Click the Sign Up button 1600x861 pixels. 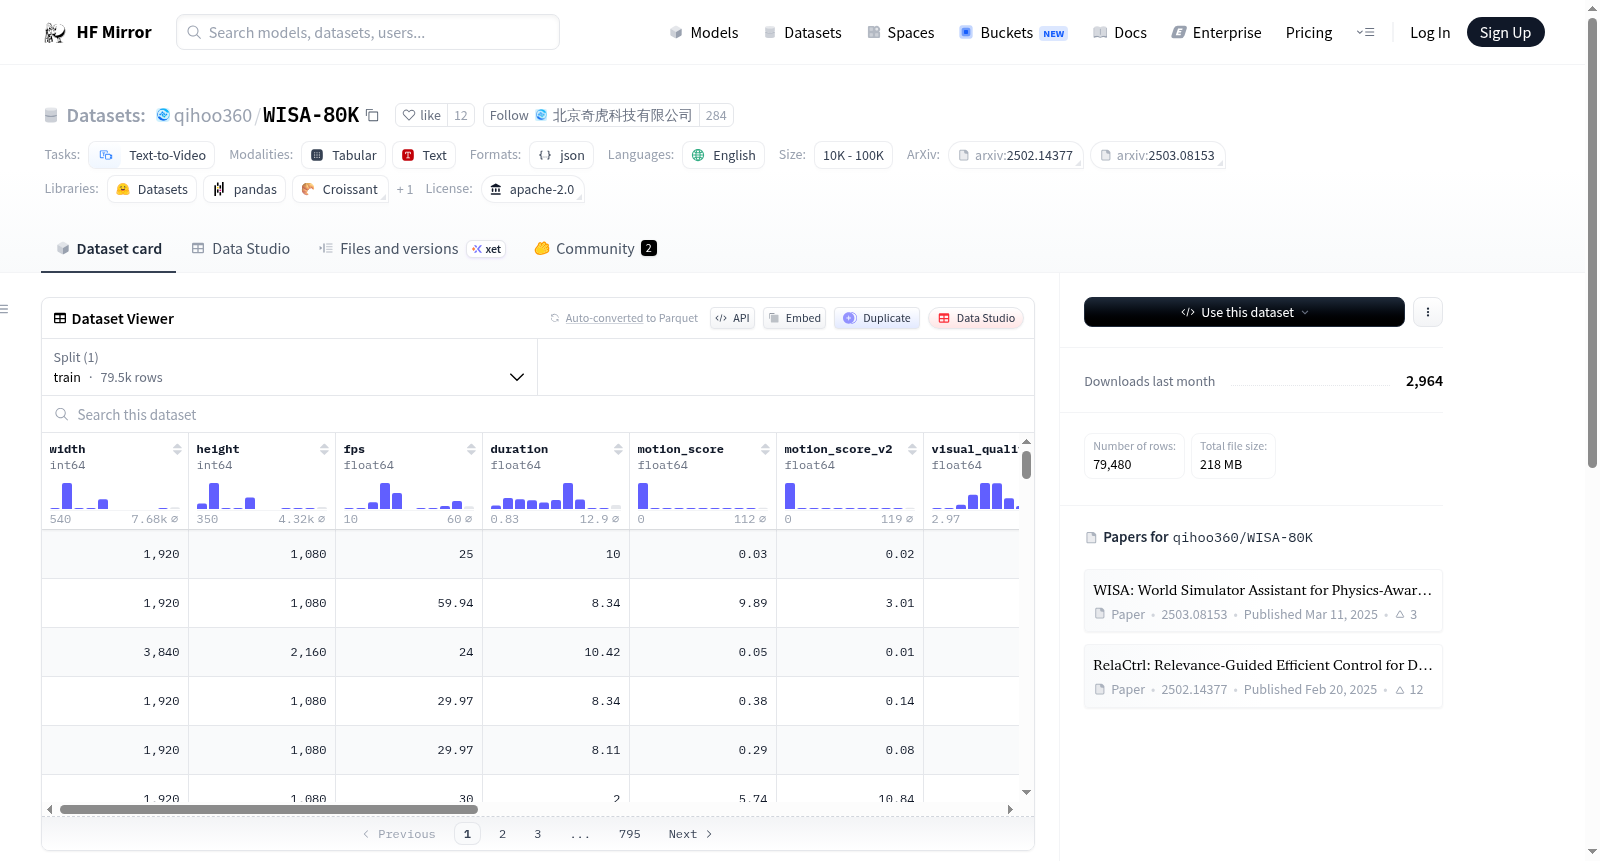[x=1505, y=32]
